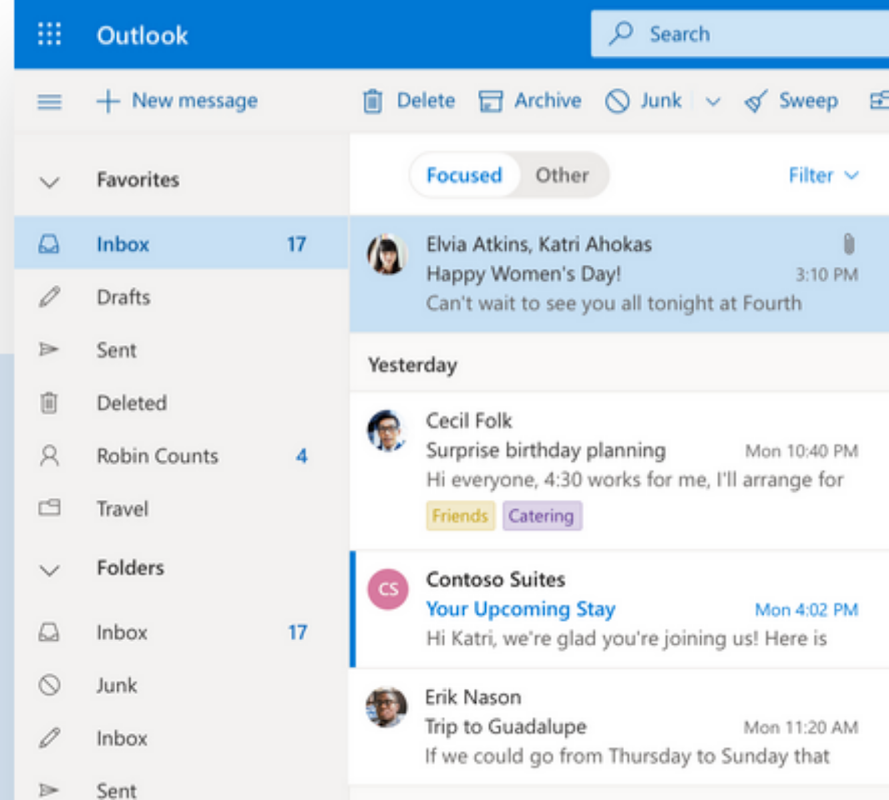Click the Catering category tag
This screenshot has height=800, width=889.
coord(542,515)
